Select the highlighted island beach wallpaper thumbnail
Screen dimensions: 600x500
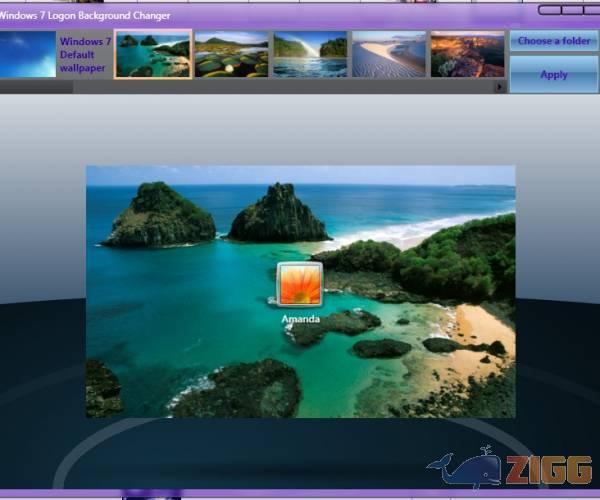click(x=153, y=54)
